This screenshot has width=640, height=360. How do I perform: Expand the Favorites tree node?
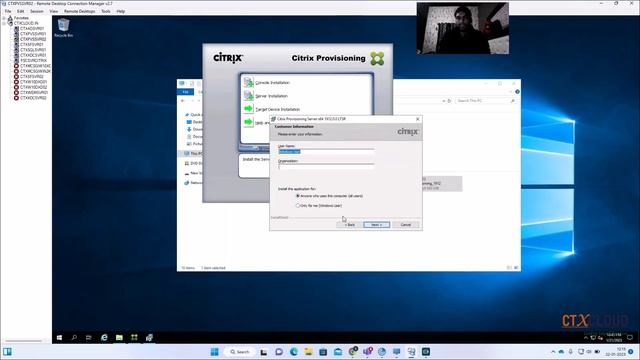(x=4, y=18)
